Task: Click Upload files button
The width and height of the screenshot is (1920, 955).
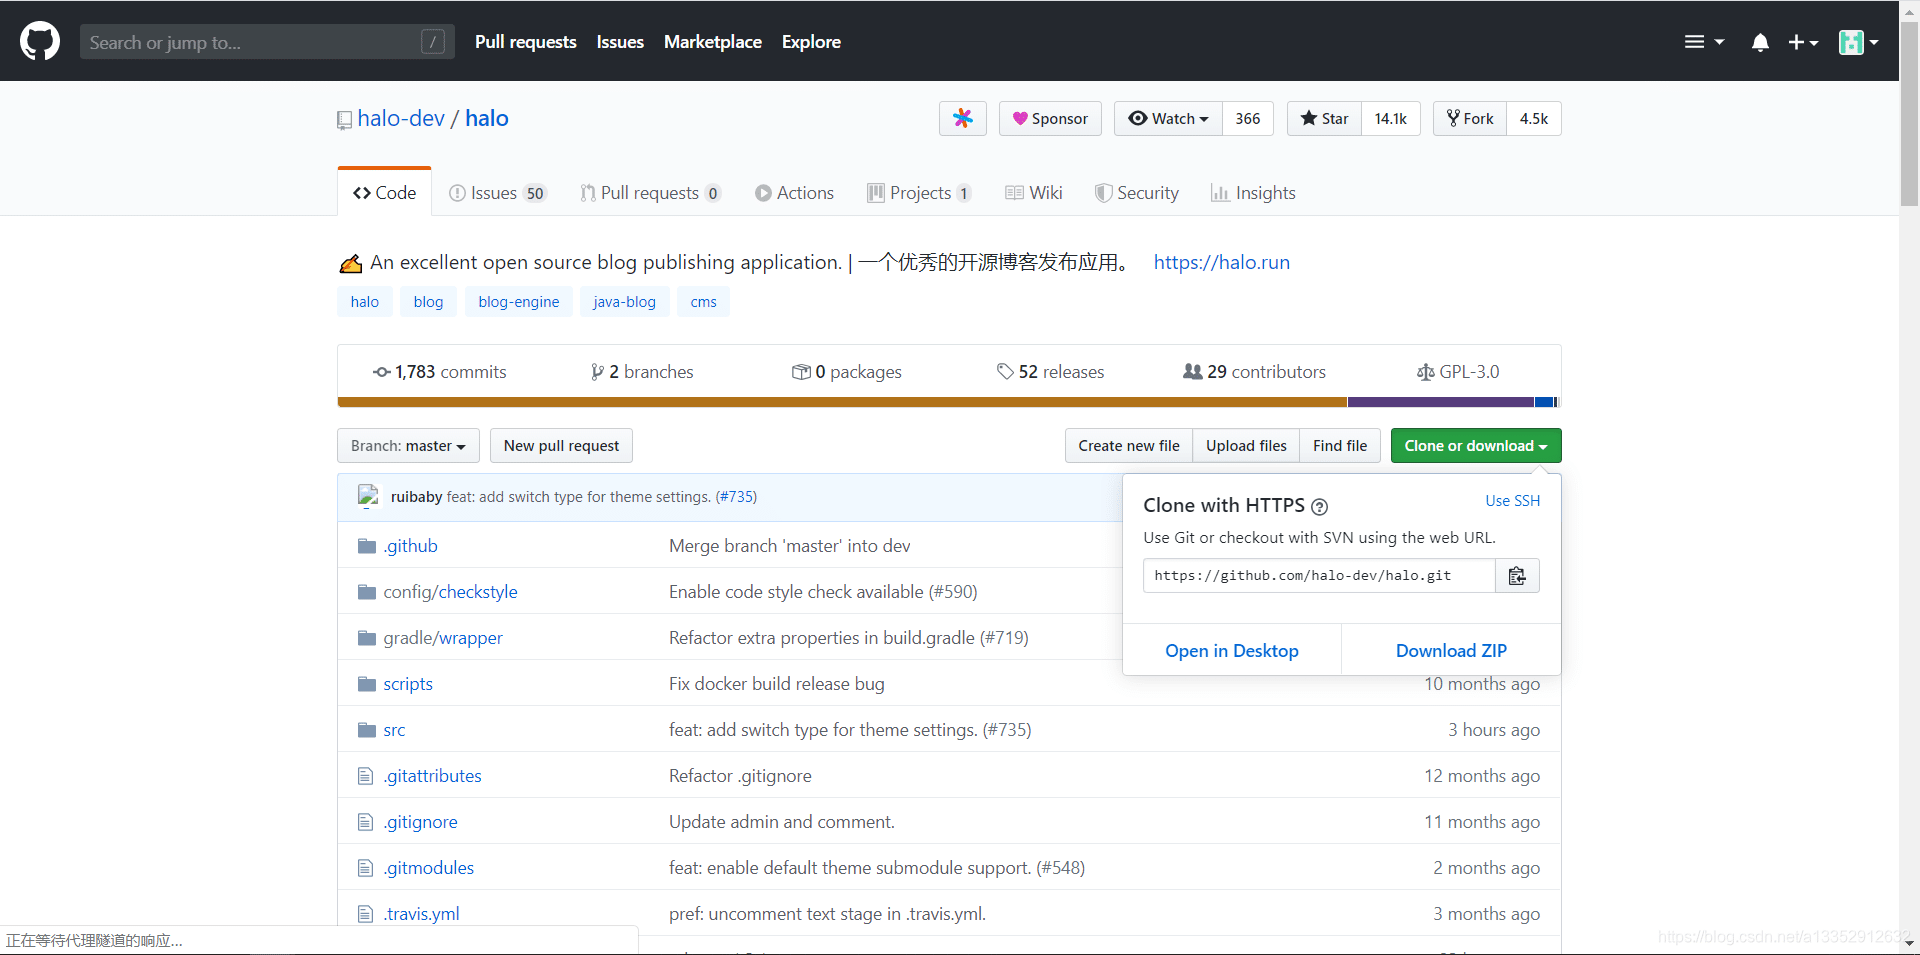Action: [x=1246, y=446]
